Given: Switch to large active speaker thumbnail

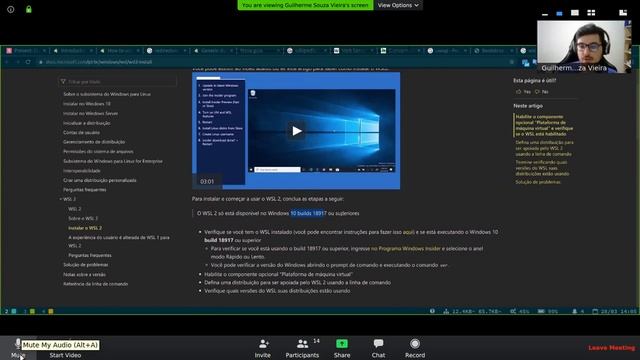Looking at the screenshot, I should pyautogui.click(x=575, y=13).
